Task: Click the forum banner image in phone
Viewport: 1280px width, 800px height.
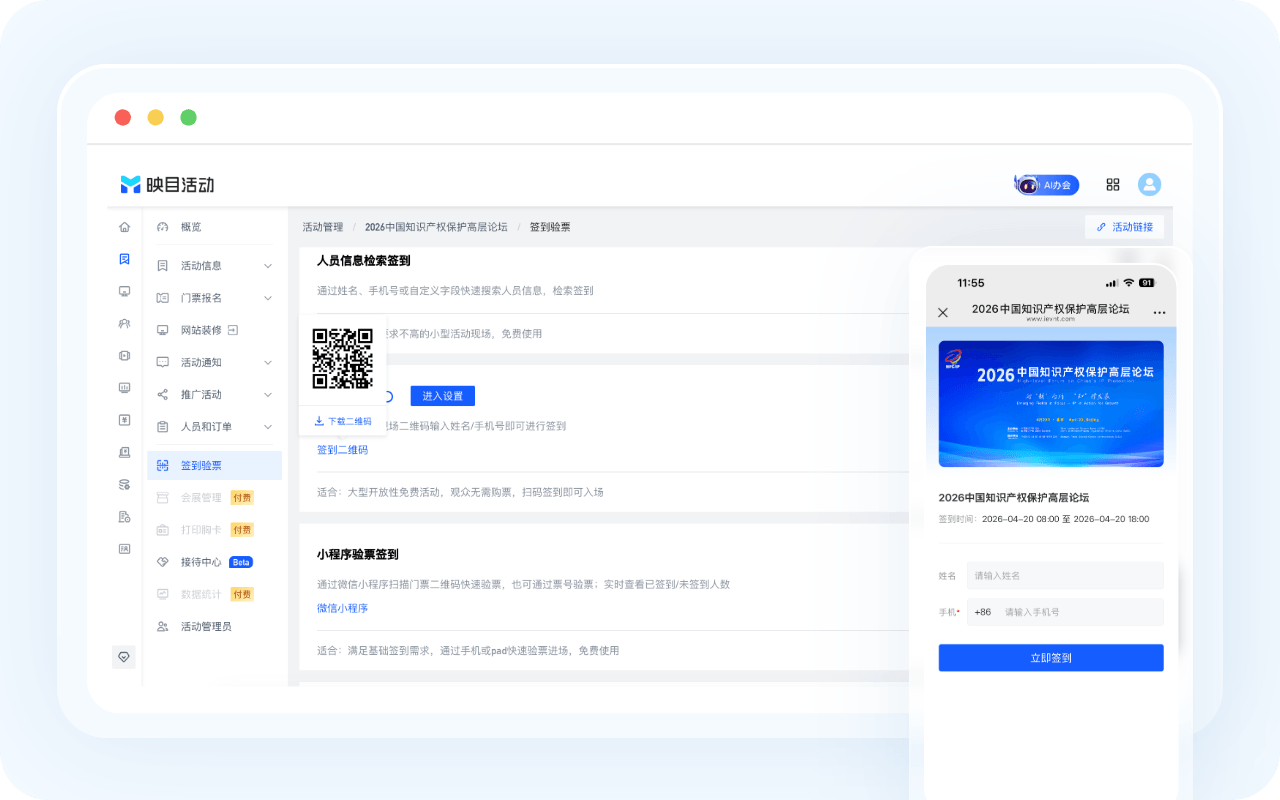Action: pos(1051,404)
